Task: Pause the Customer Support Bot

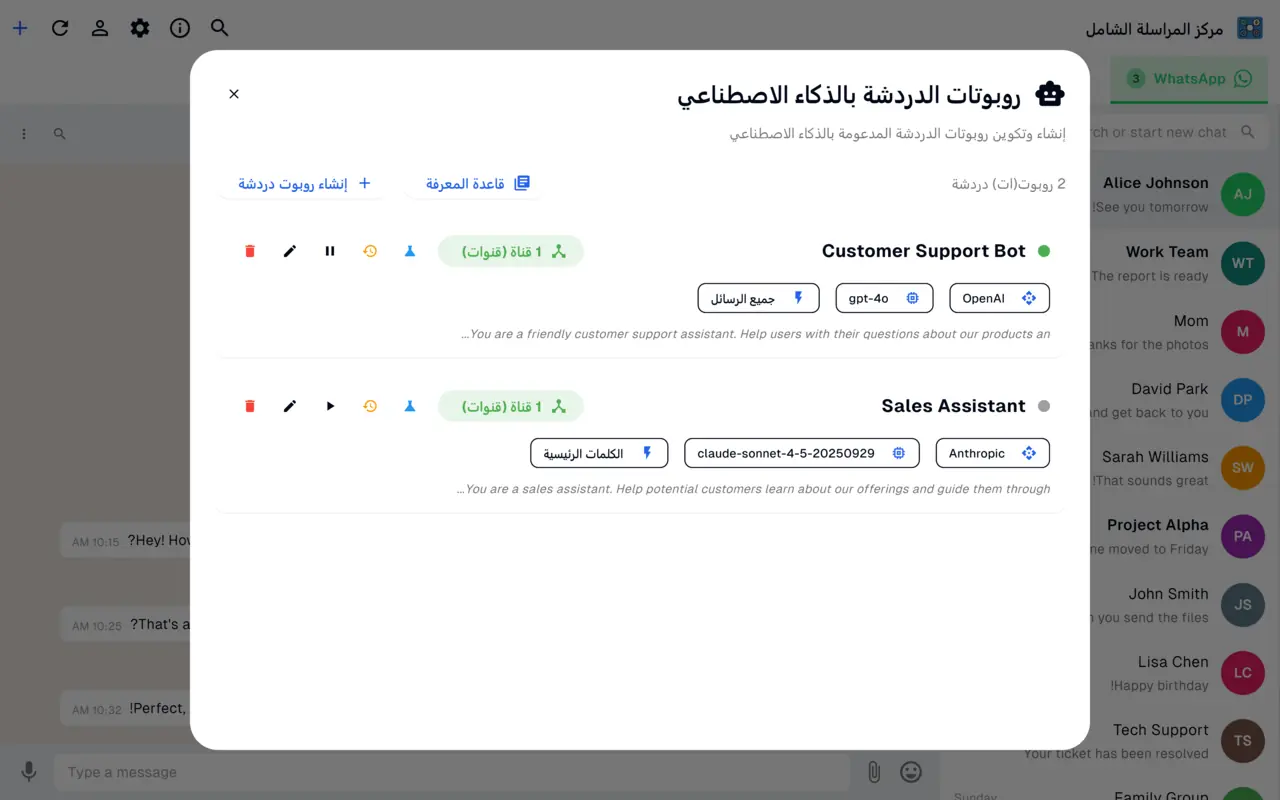Action: [330, 251]
